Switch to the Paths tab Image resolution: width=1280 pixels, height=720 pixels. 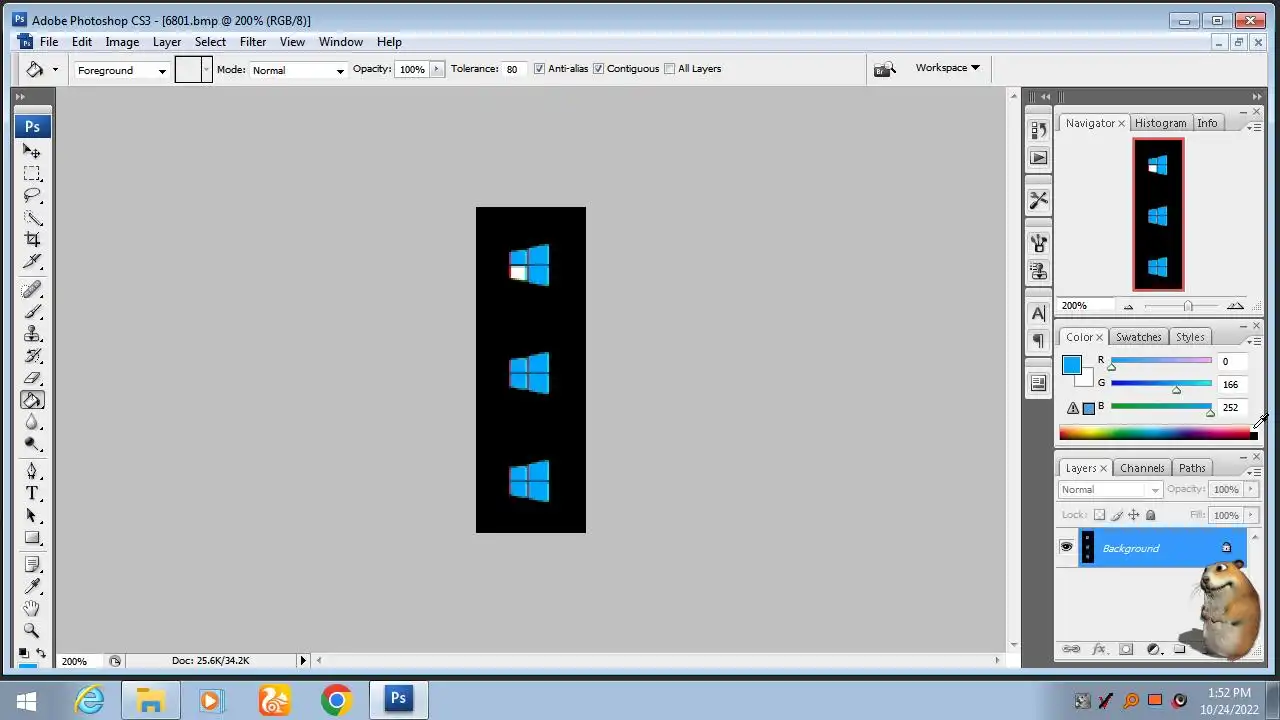(x=1192, y=468)
